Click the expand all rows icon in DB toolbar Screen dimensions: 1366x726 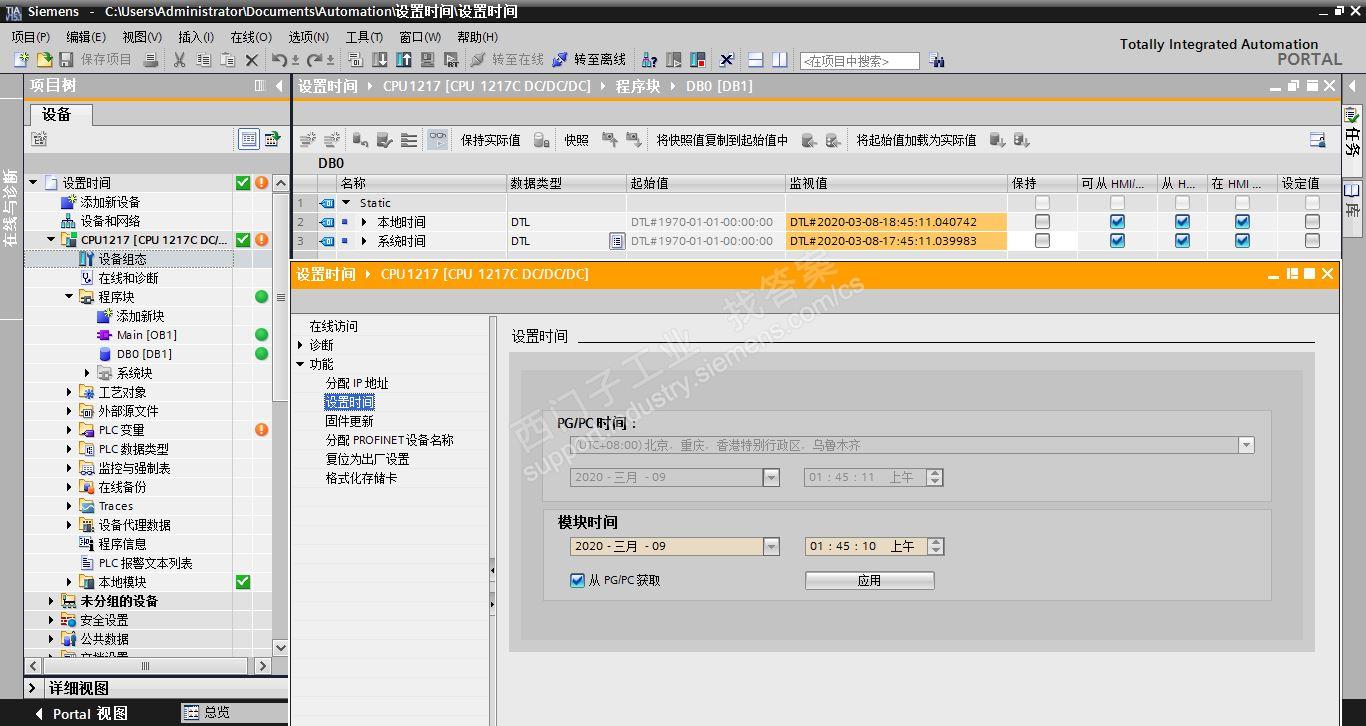409,140
